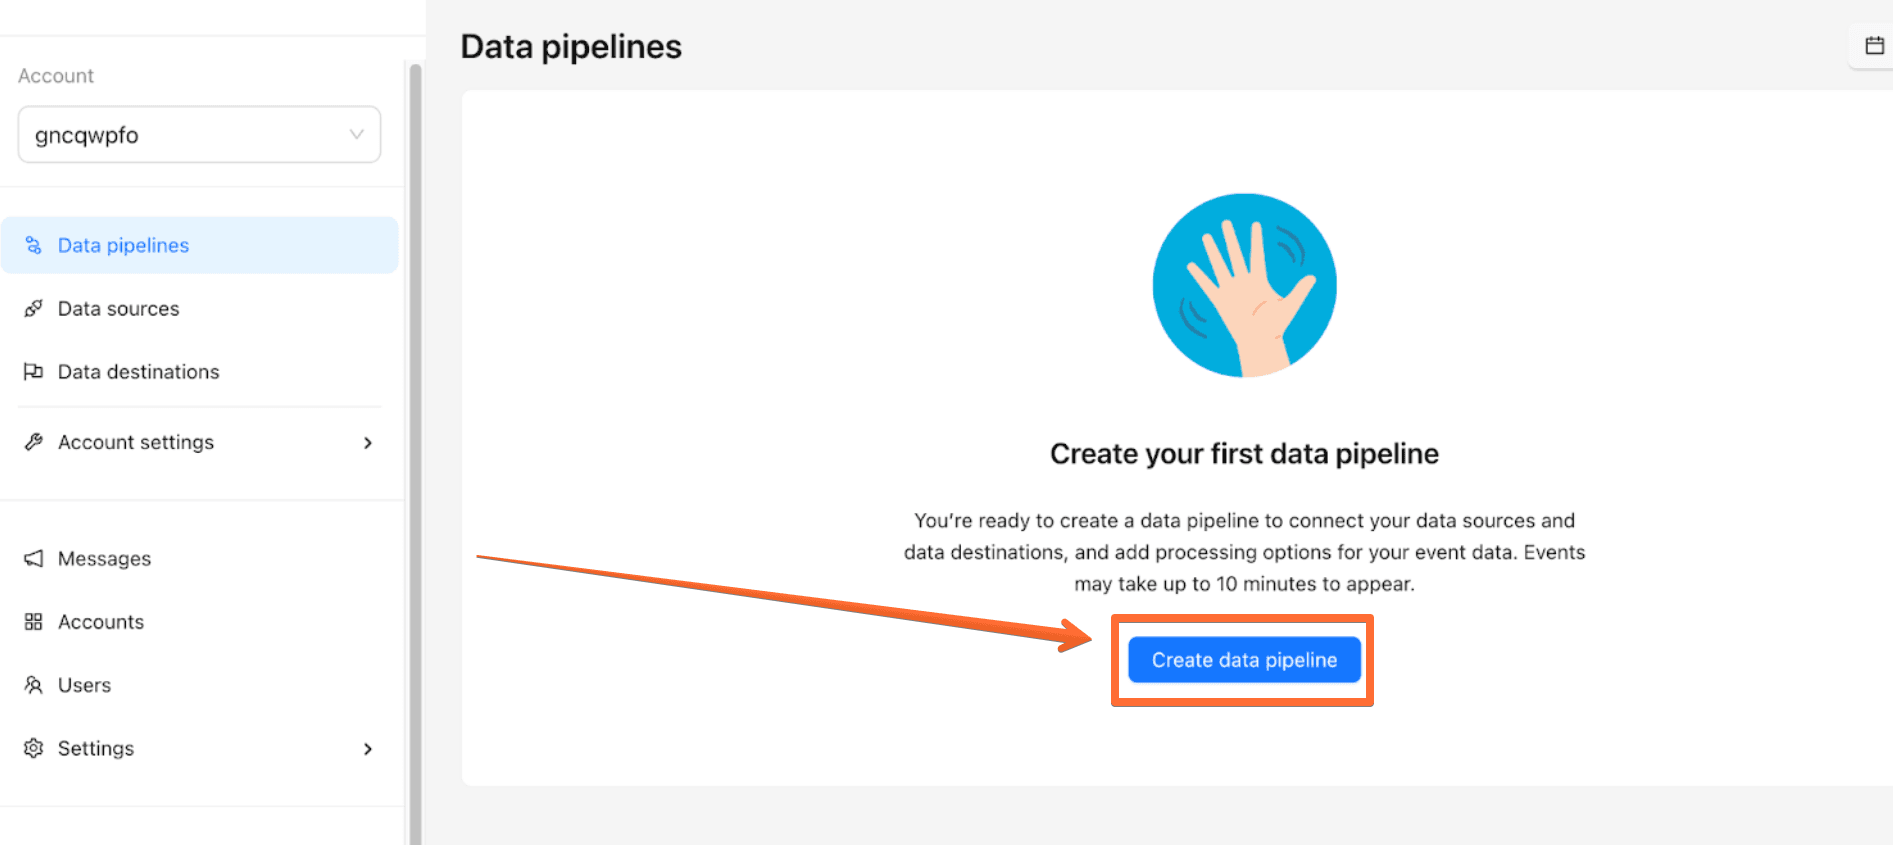
Task: Open the Messages link in sidebar
Action: 104,559
